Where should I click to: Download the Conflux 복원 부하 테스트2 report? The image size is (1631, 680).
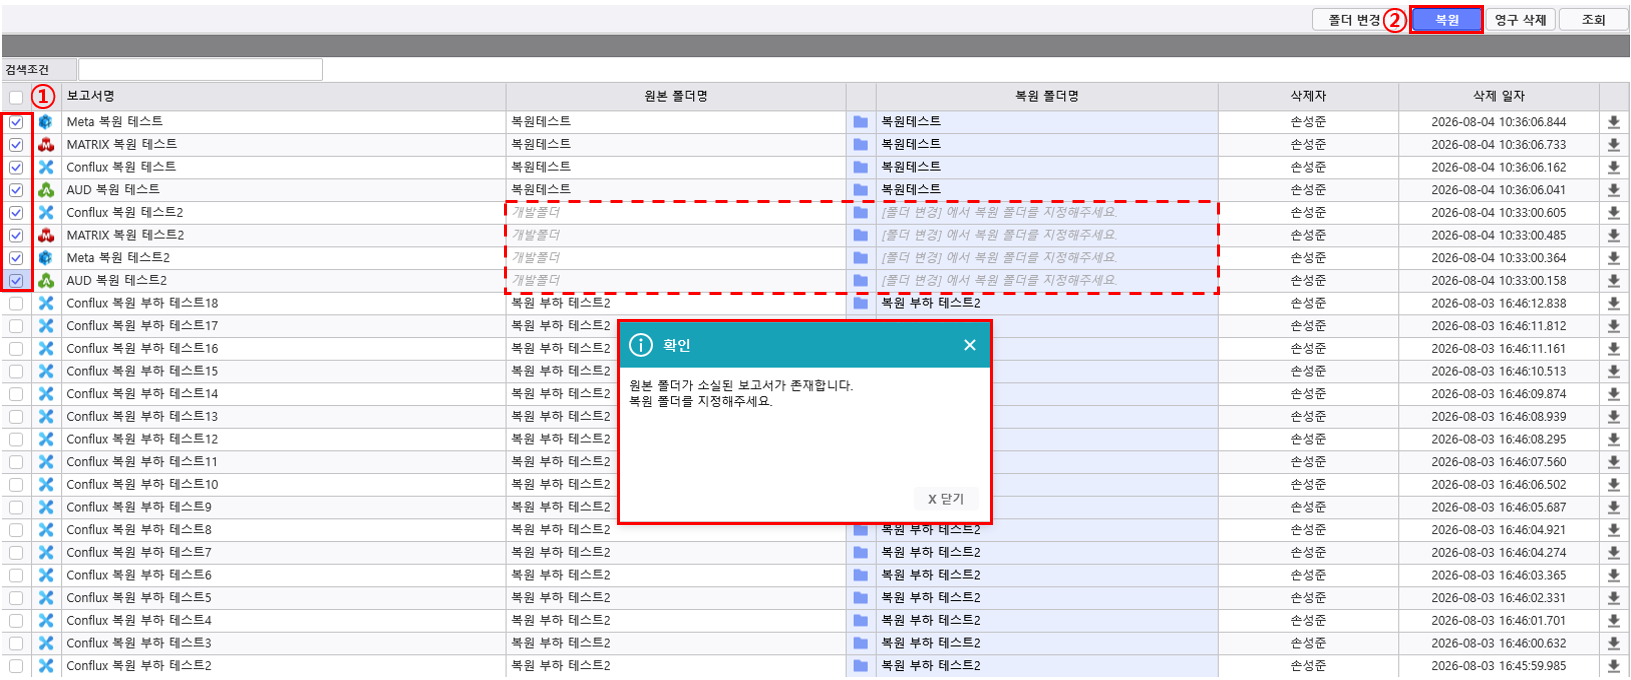1613,666
